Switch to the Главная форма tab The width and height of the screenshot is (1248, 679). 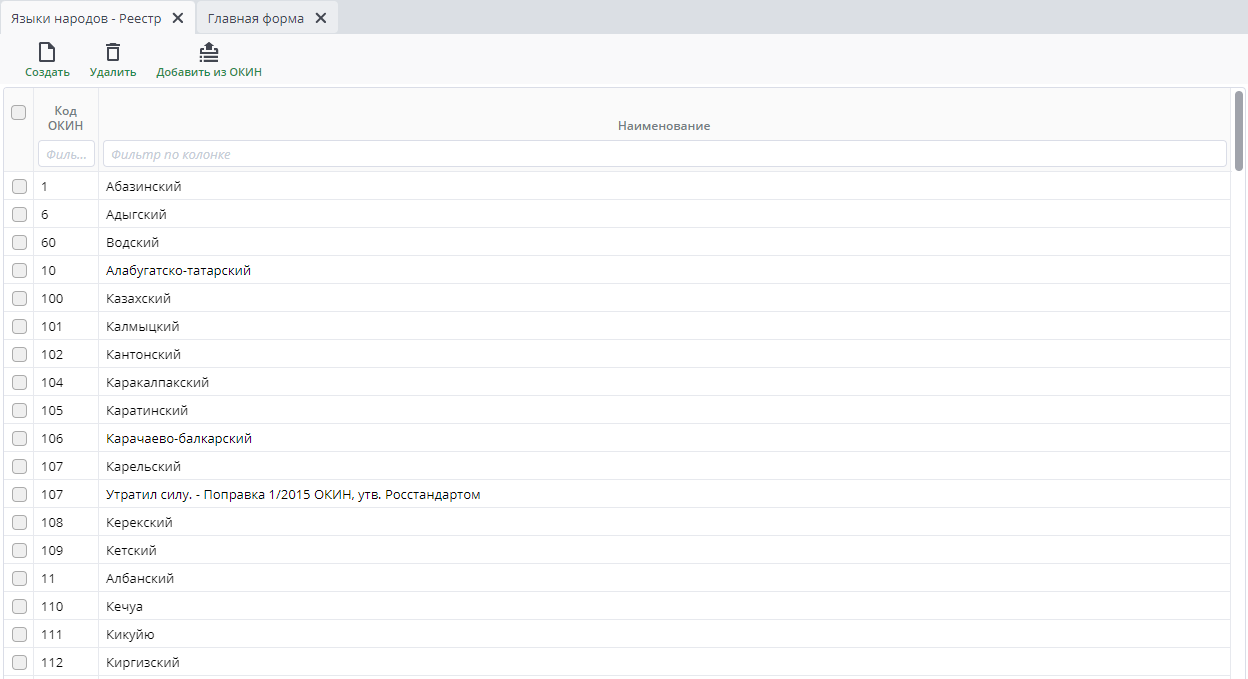pos(256,18)
